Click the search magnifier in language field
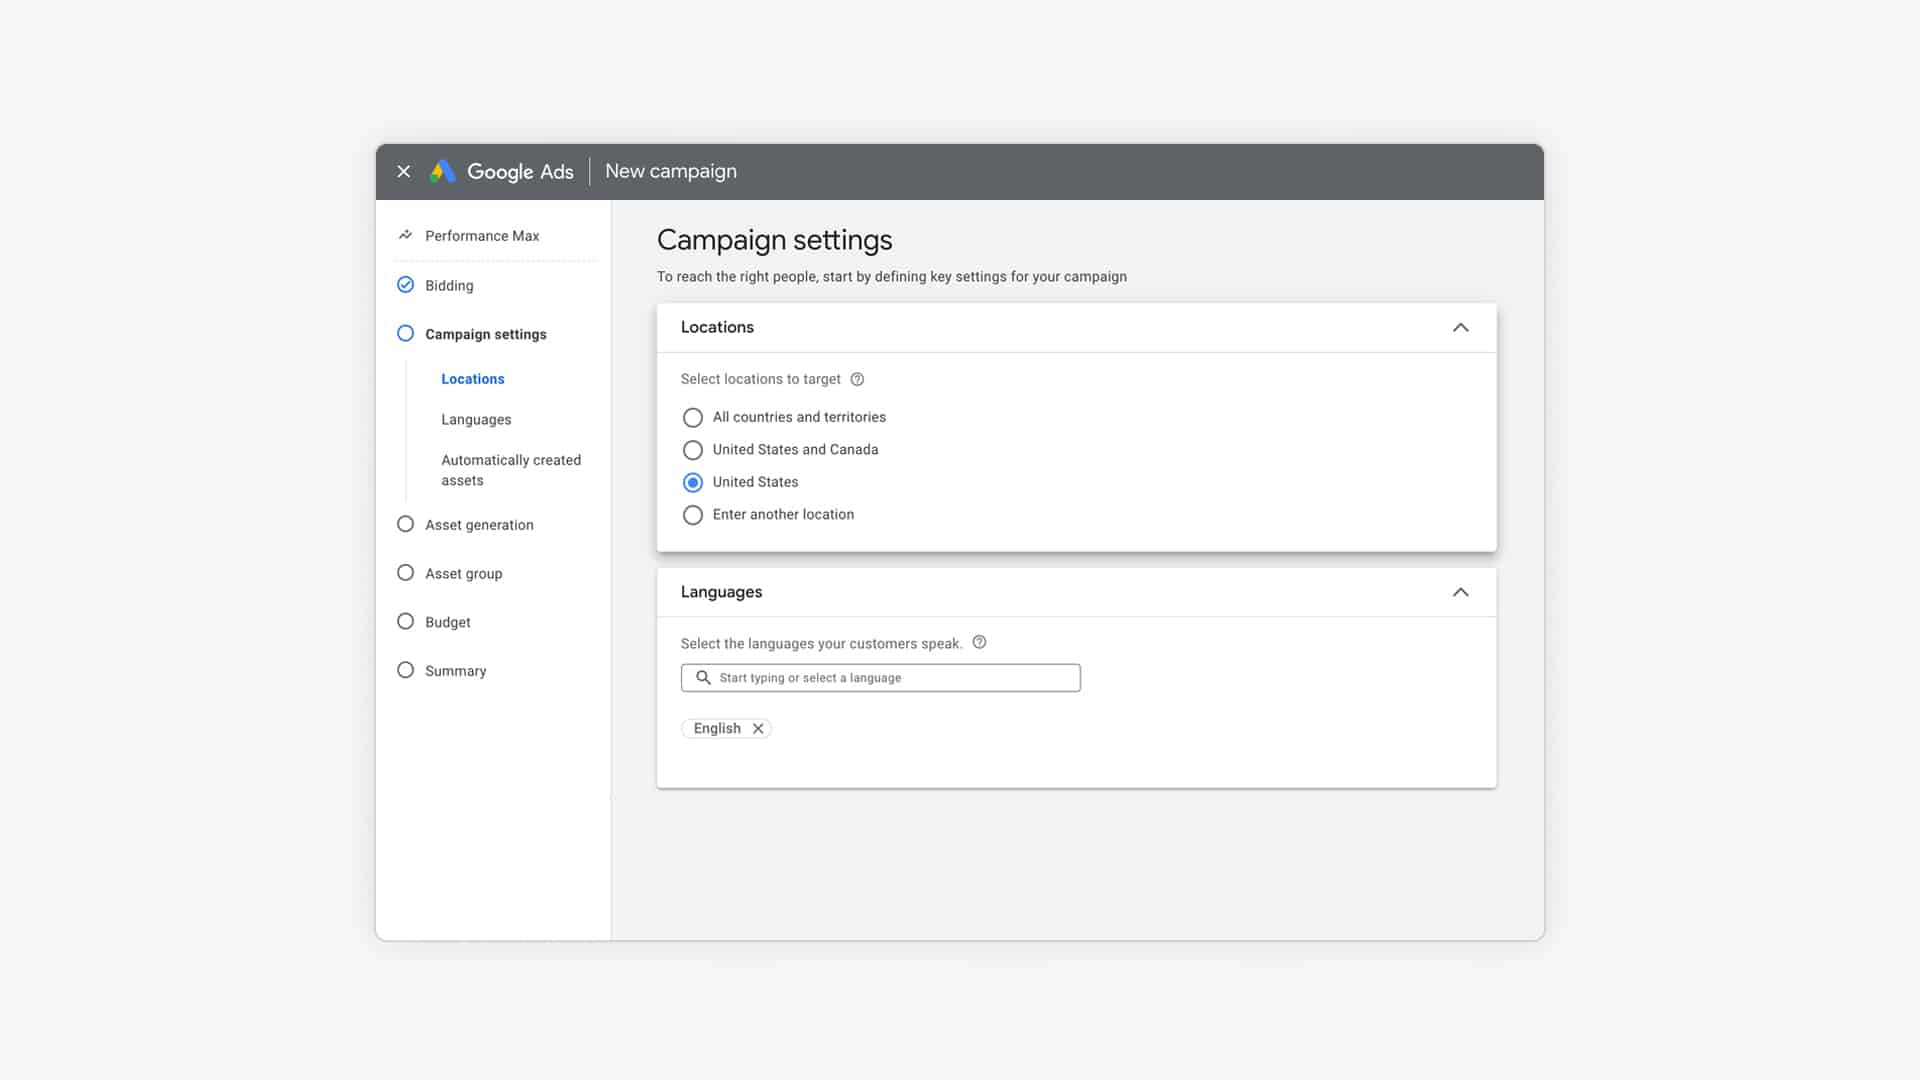 pyautogui.click(x=703, y=678)
